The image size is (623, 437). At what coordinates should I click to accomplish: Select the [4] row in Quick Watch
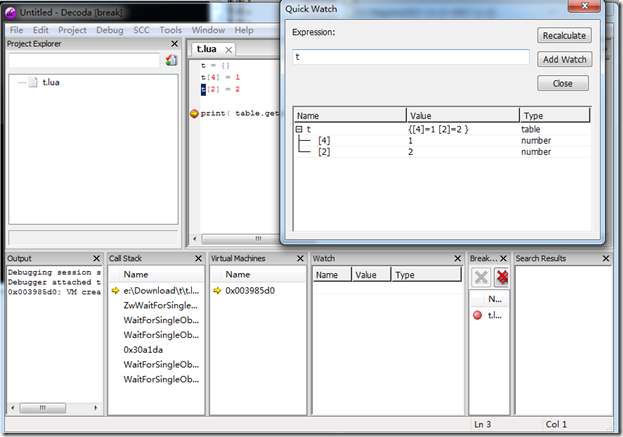[442, 141]
